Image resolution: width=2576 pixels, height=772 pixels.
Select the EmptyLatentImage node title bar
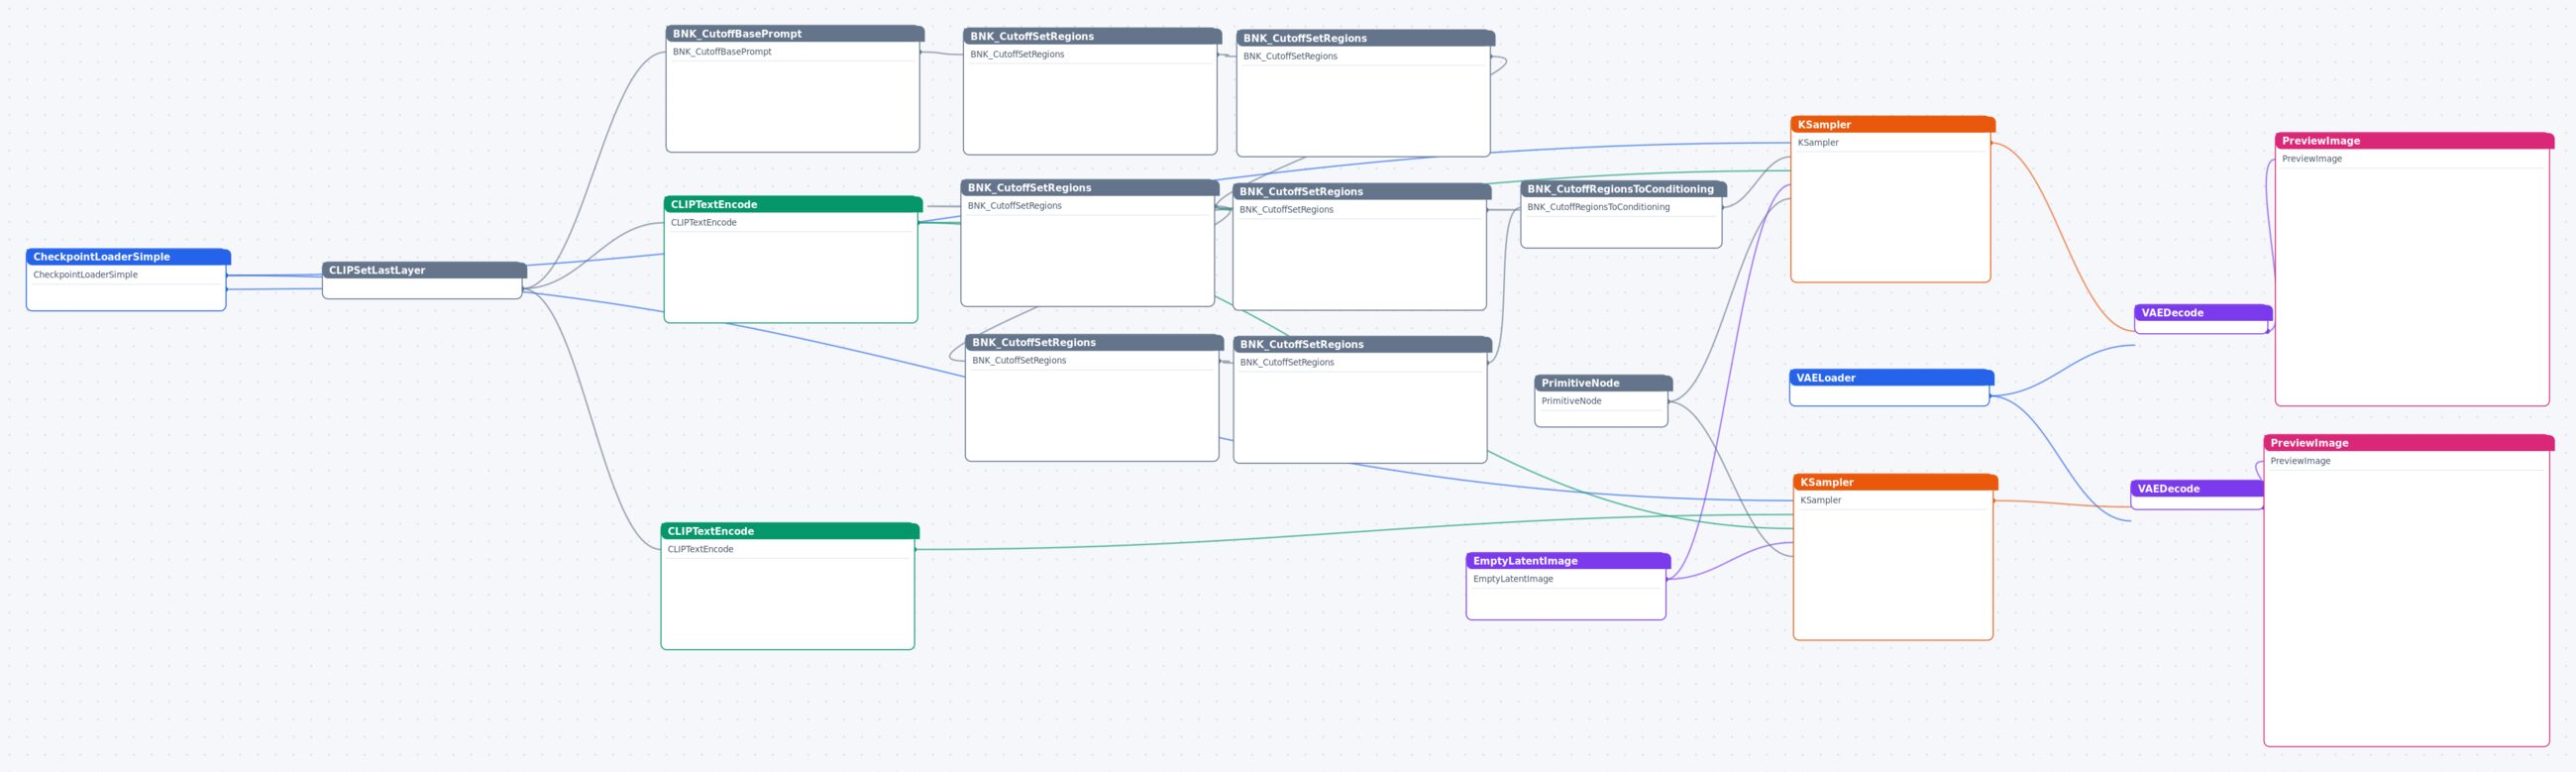pyautogui.click(x=1568, y=561)
